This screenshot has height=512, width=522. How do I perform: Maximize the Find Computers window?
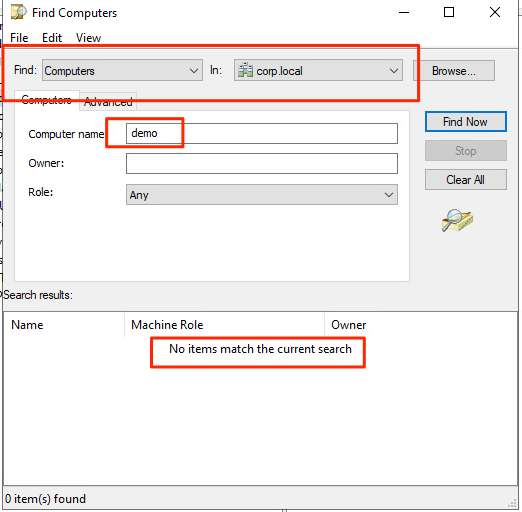coord(449,13)
